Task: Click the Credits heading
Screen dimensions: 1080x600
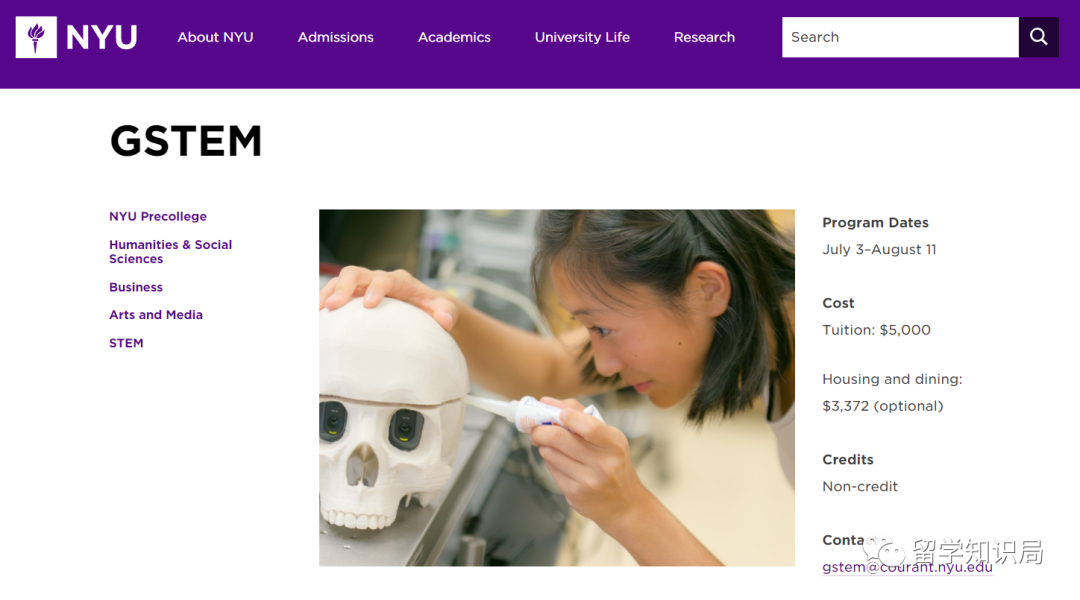Action: tap(848, 459)
